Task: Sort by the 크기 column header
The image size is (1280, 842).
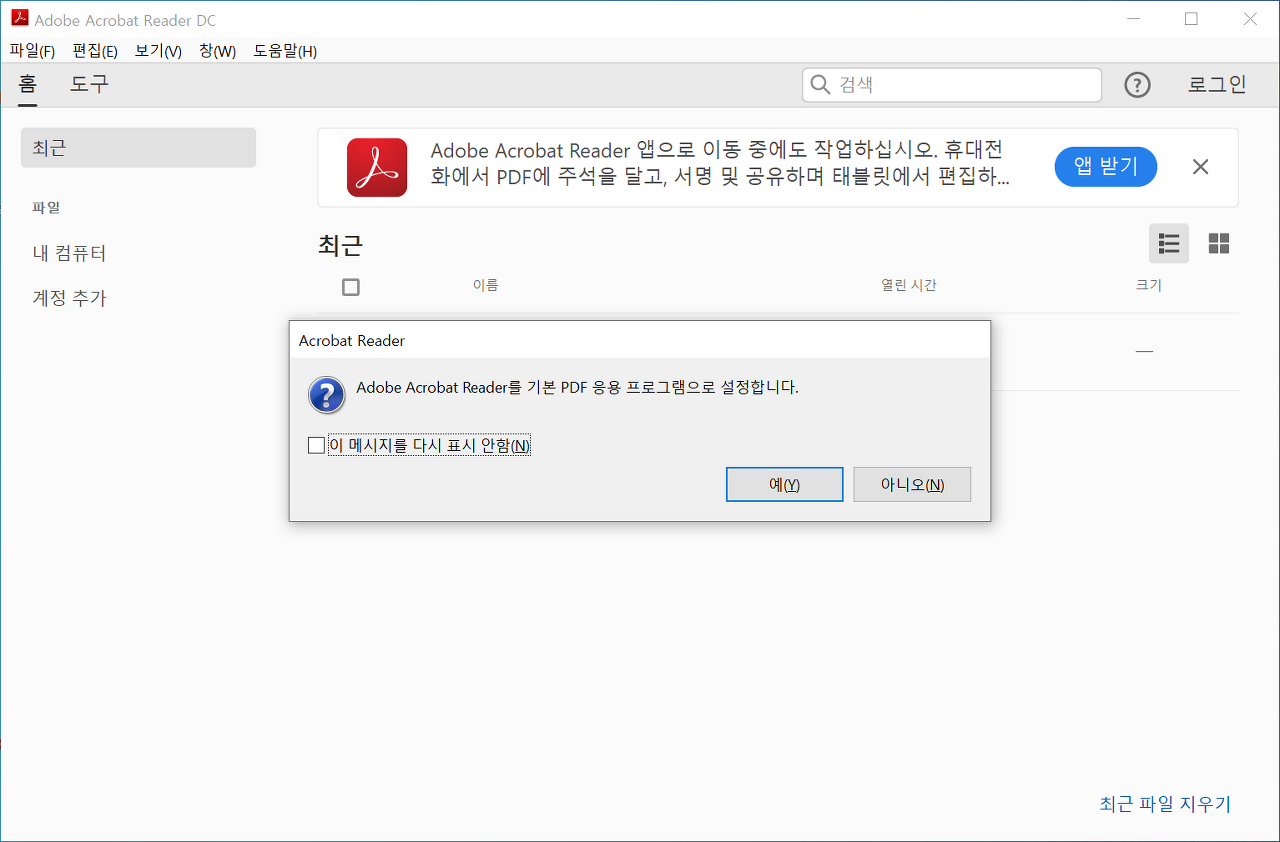Action: pyautogui.click(x=1149, y=285)
